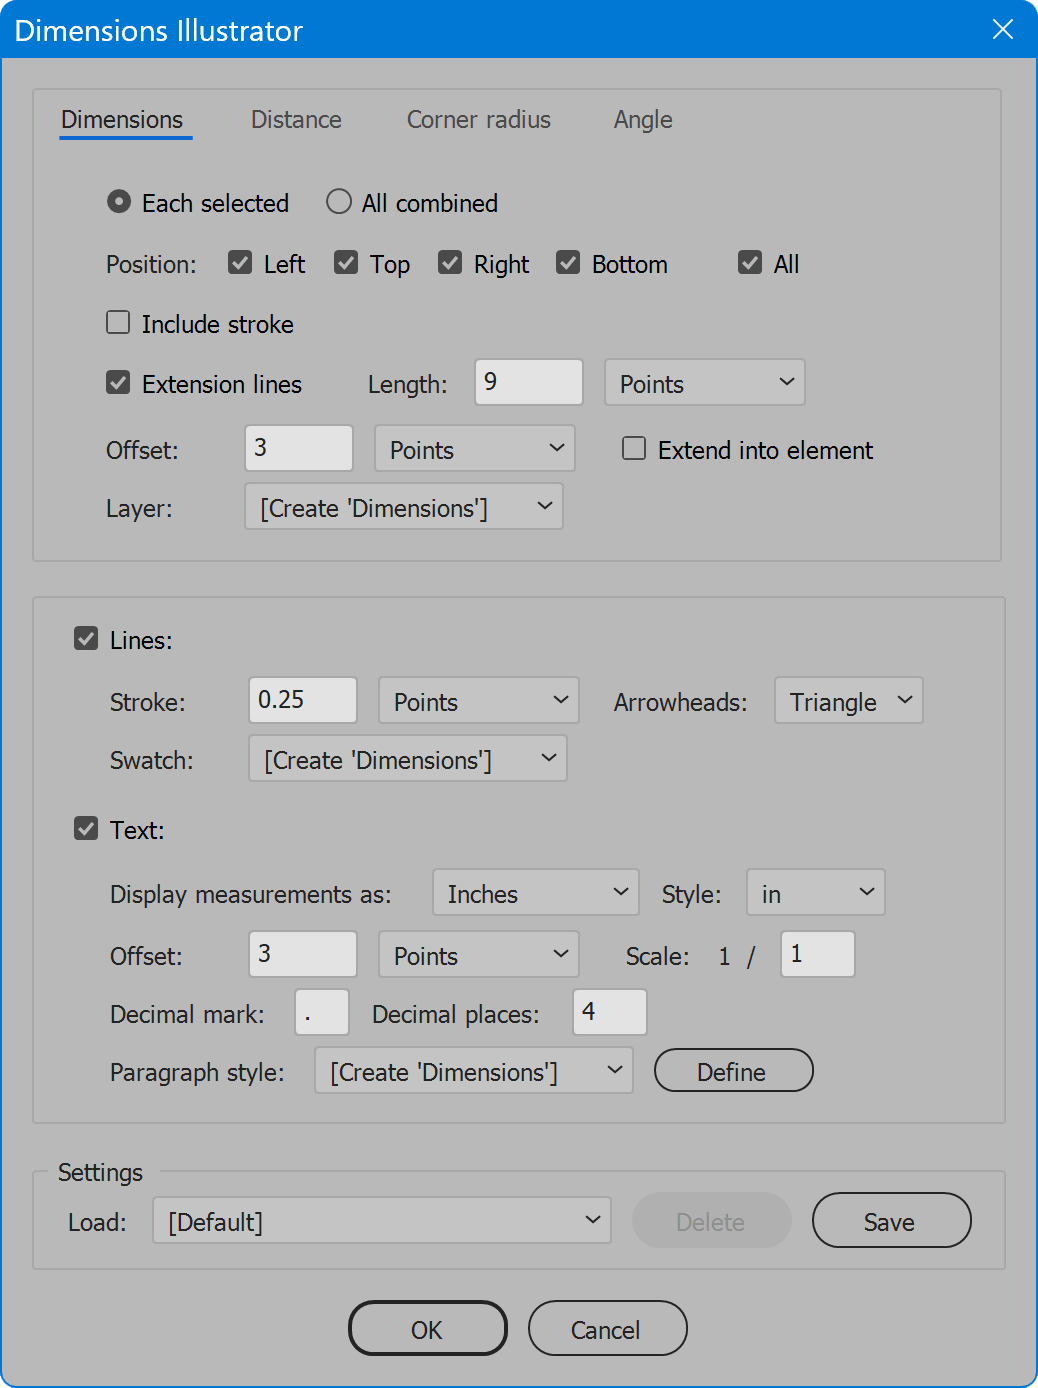1038x1388 pixels.
Task: Open the Display measurements as dropdown
Action: click(535, 892)
